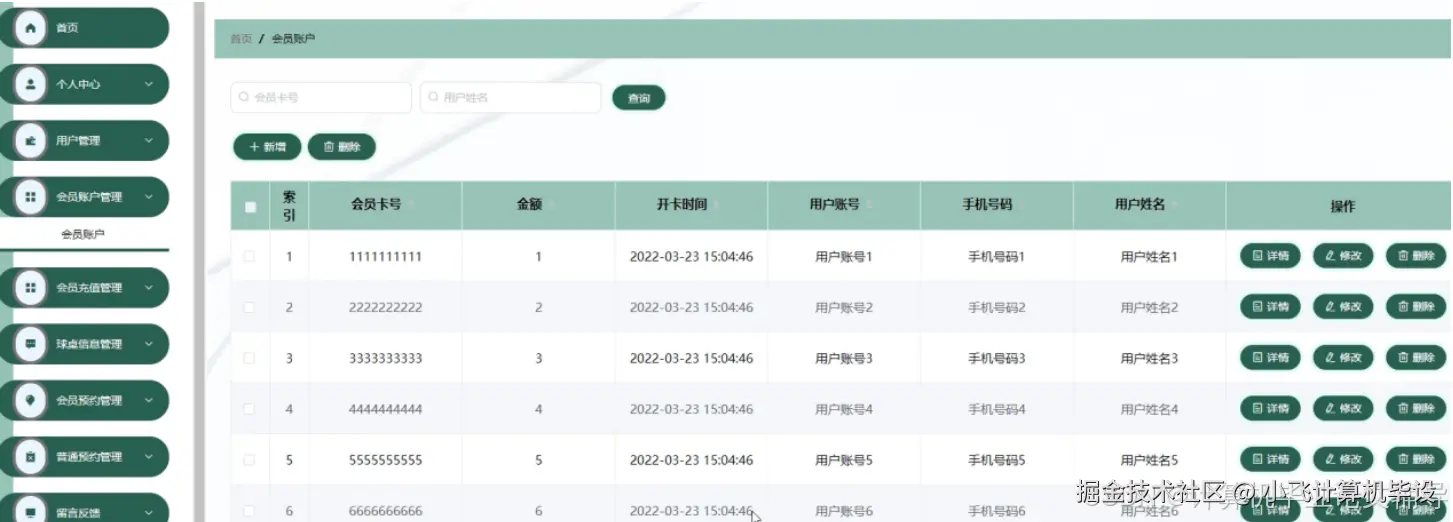Click 修改 for card 2222222222

pyautogui.click(x=1343, y=306)
